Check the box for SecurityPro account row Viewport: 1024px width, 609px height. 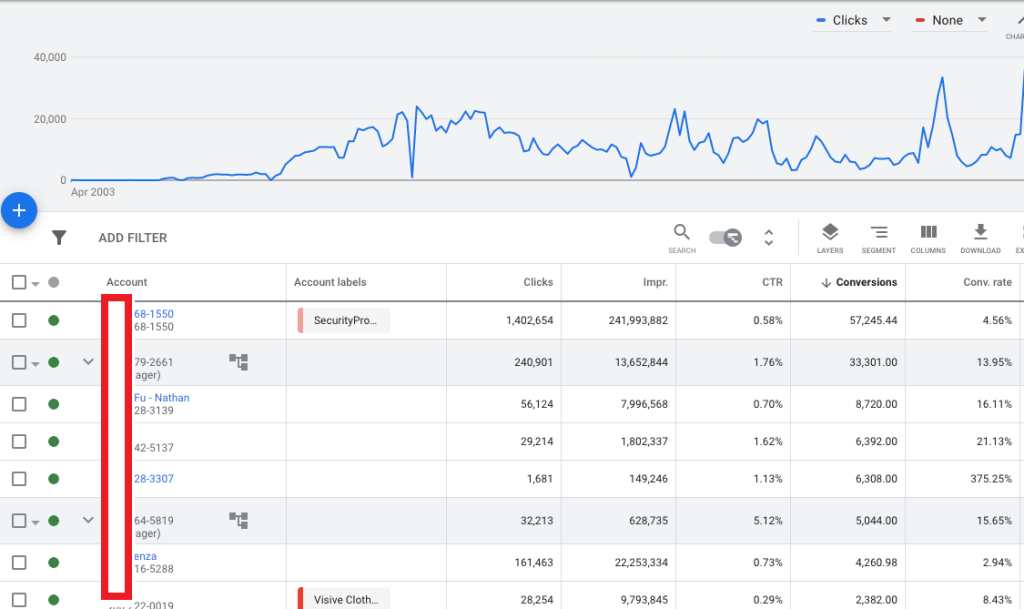(19, 321)
